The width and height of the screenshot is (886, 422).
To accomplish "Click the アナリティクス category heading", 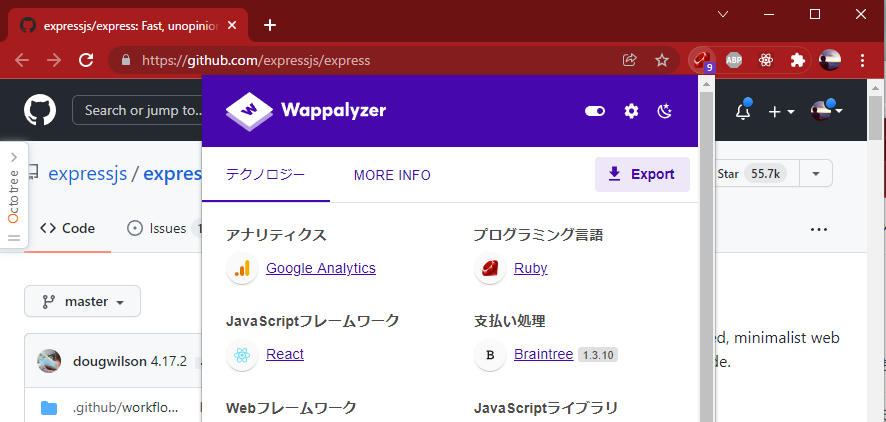I will pyautogui.click(x=276, y=236).
